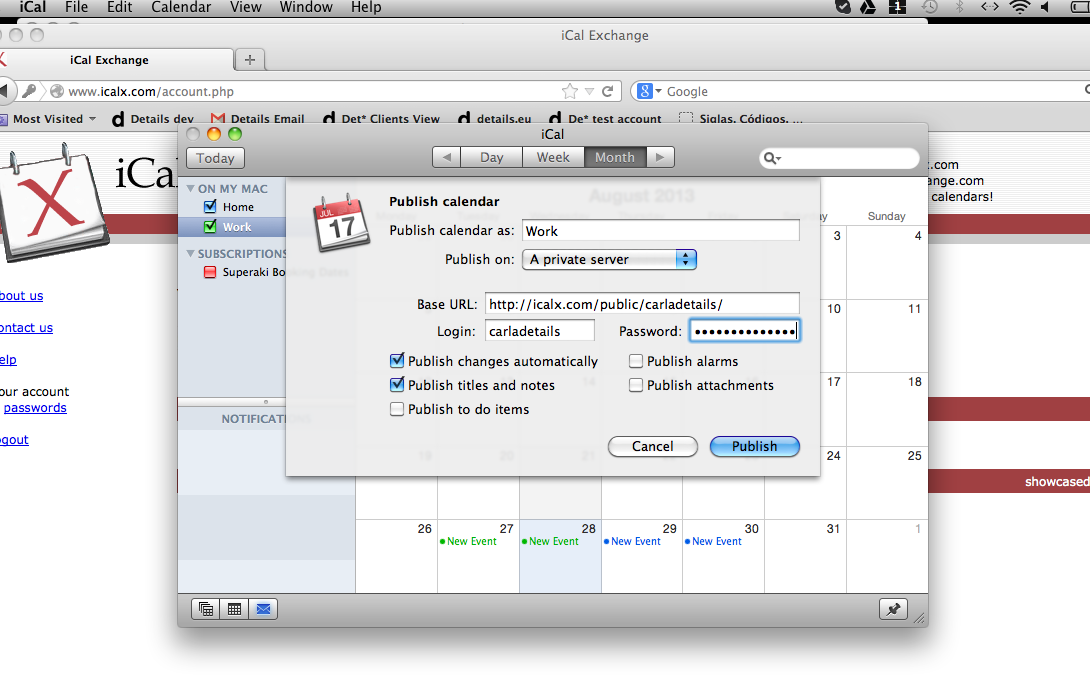Click the notifications envelope icon
Viewport: 1090px width, 689px height.
click(x=263, y=608)
